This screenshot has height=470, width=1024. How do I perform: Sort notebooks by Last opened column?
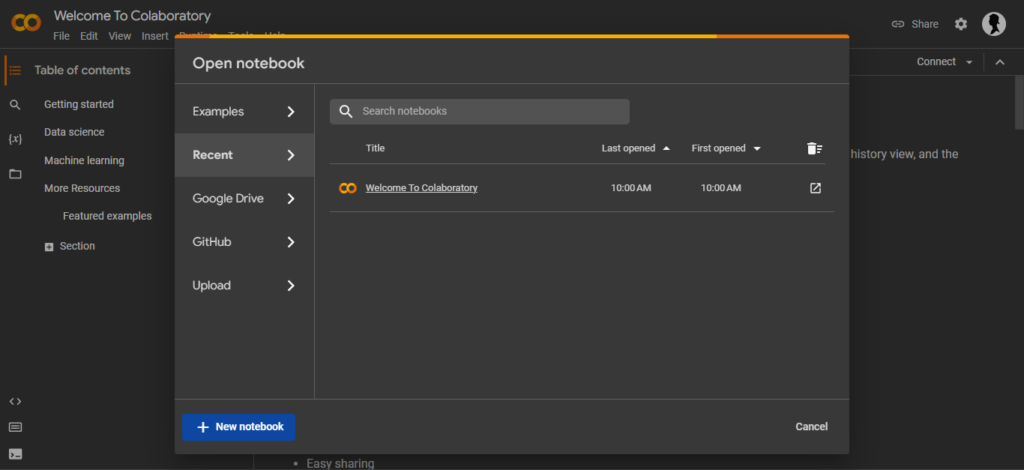(x=635, y=148)
